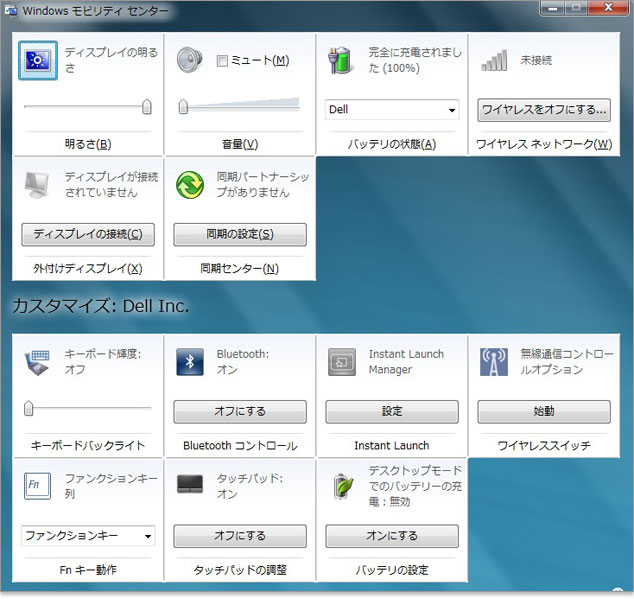Click the キーボードバックライト label

pos(88,446)
